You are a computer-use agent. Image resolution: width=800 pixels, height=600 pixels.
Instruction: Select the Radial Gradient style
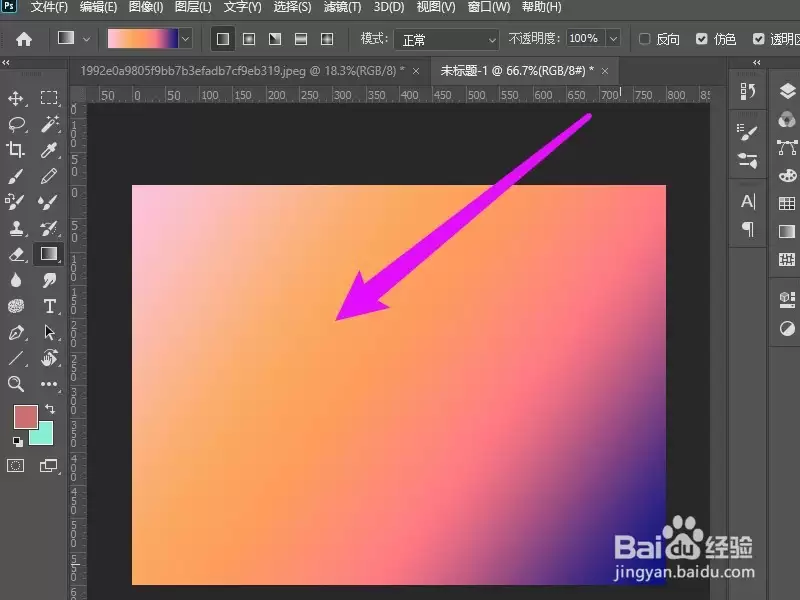[x=249, y=39]
